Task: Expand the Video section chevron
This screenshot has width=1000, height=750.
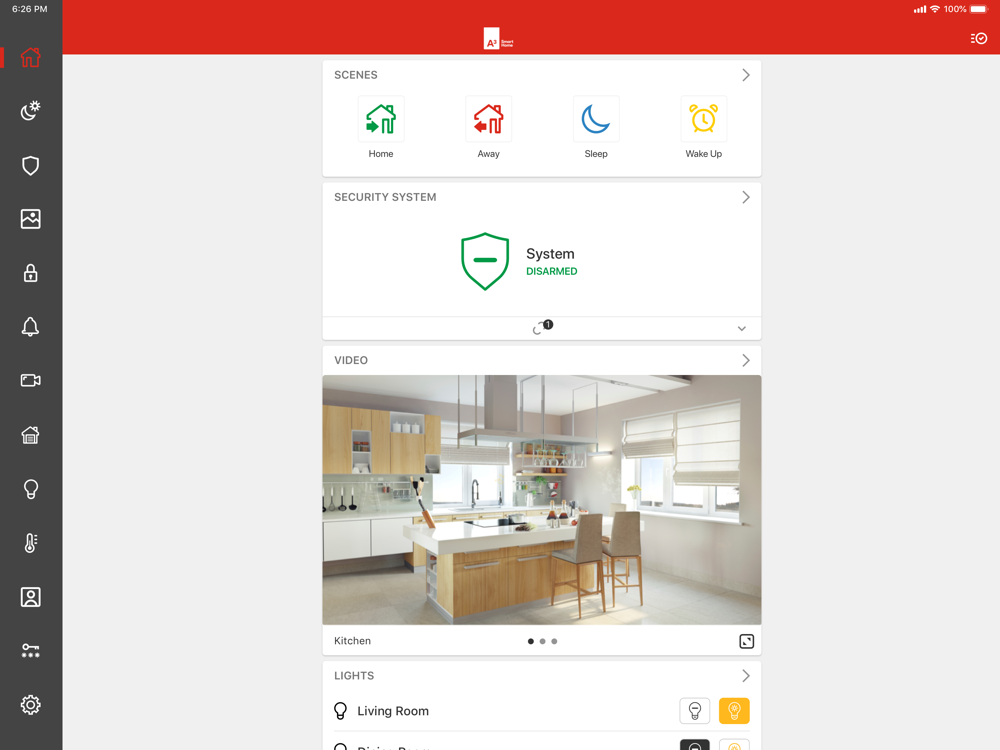Action: tap(746, 361)
